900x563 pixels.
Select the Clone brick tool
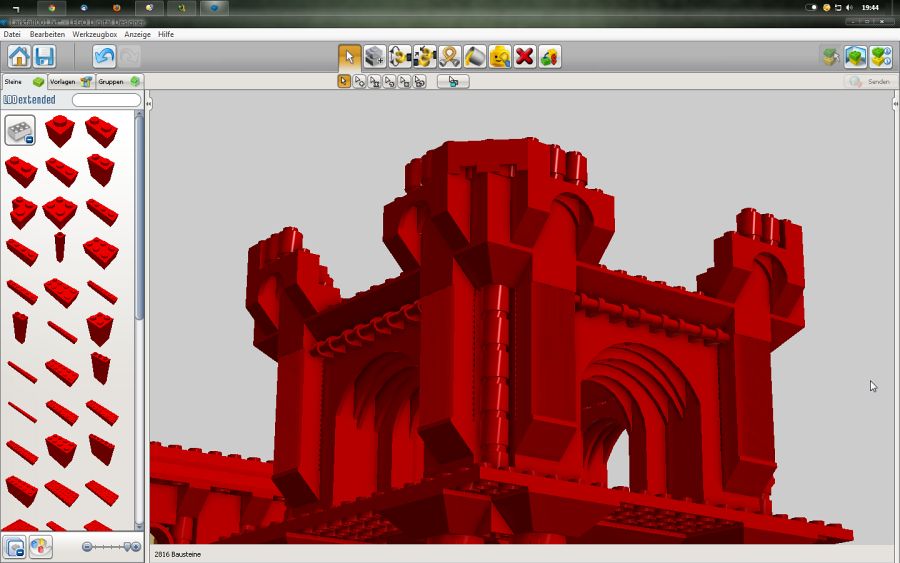coord(375,56)
